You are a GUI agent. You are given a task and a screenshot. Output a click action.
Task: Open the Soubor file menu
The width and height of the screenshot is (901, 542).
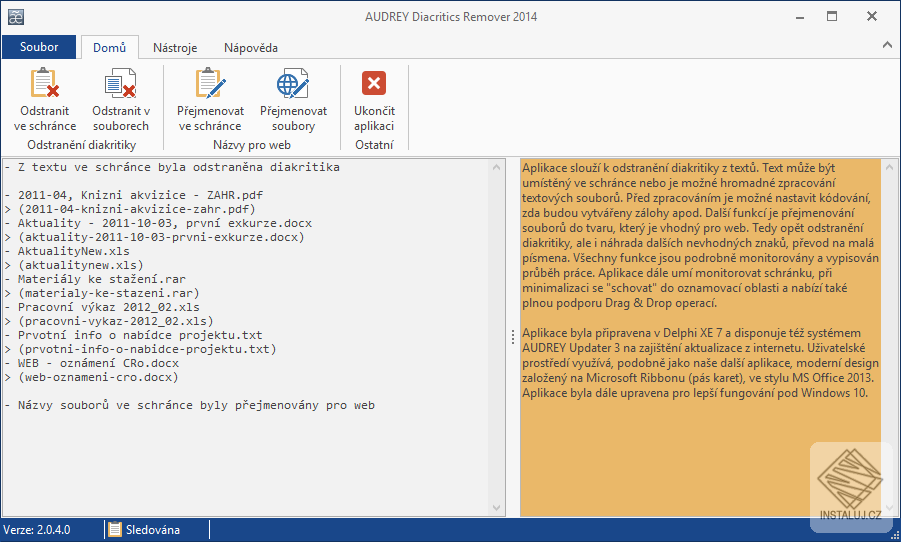click(x=39, y=47)
